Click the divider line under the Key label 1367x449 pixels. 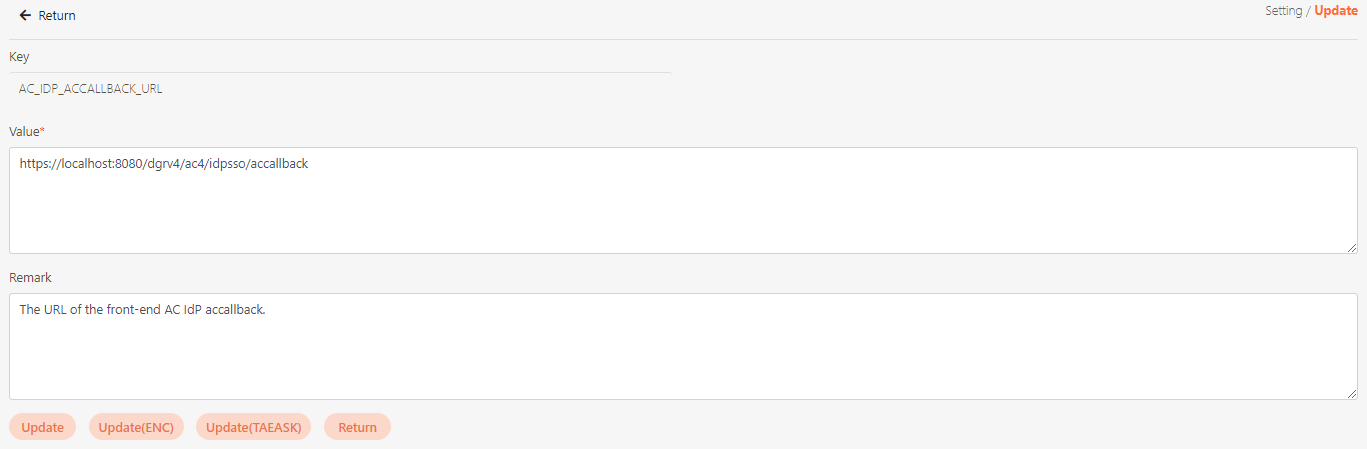340,72
